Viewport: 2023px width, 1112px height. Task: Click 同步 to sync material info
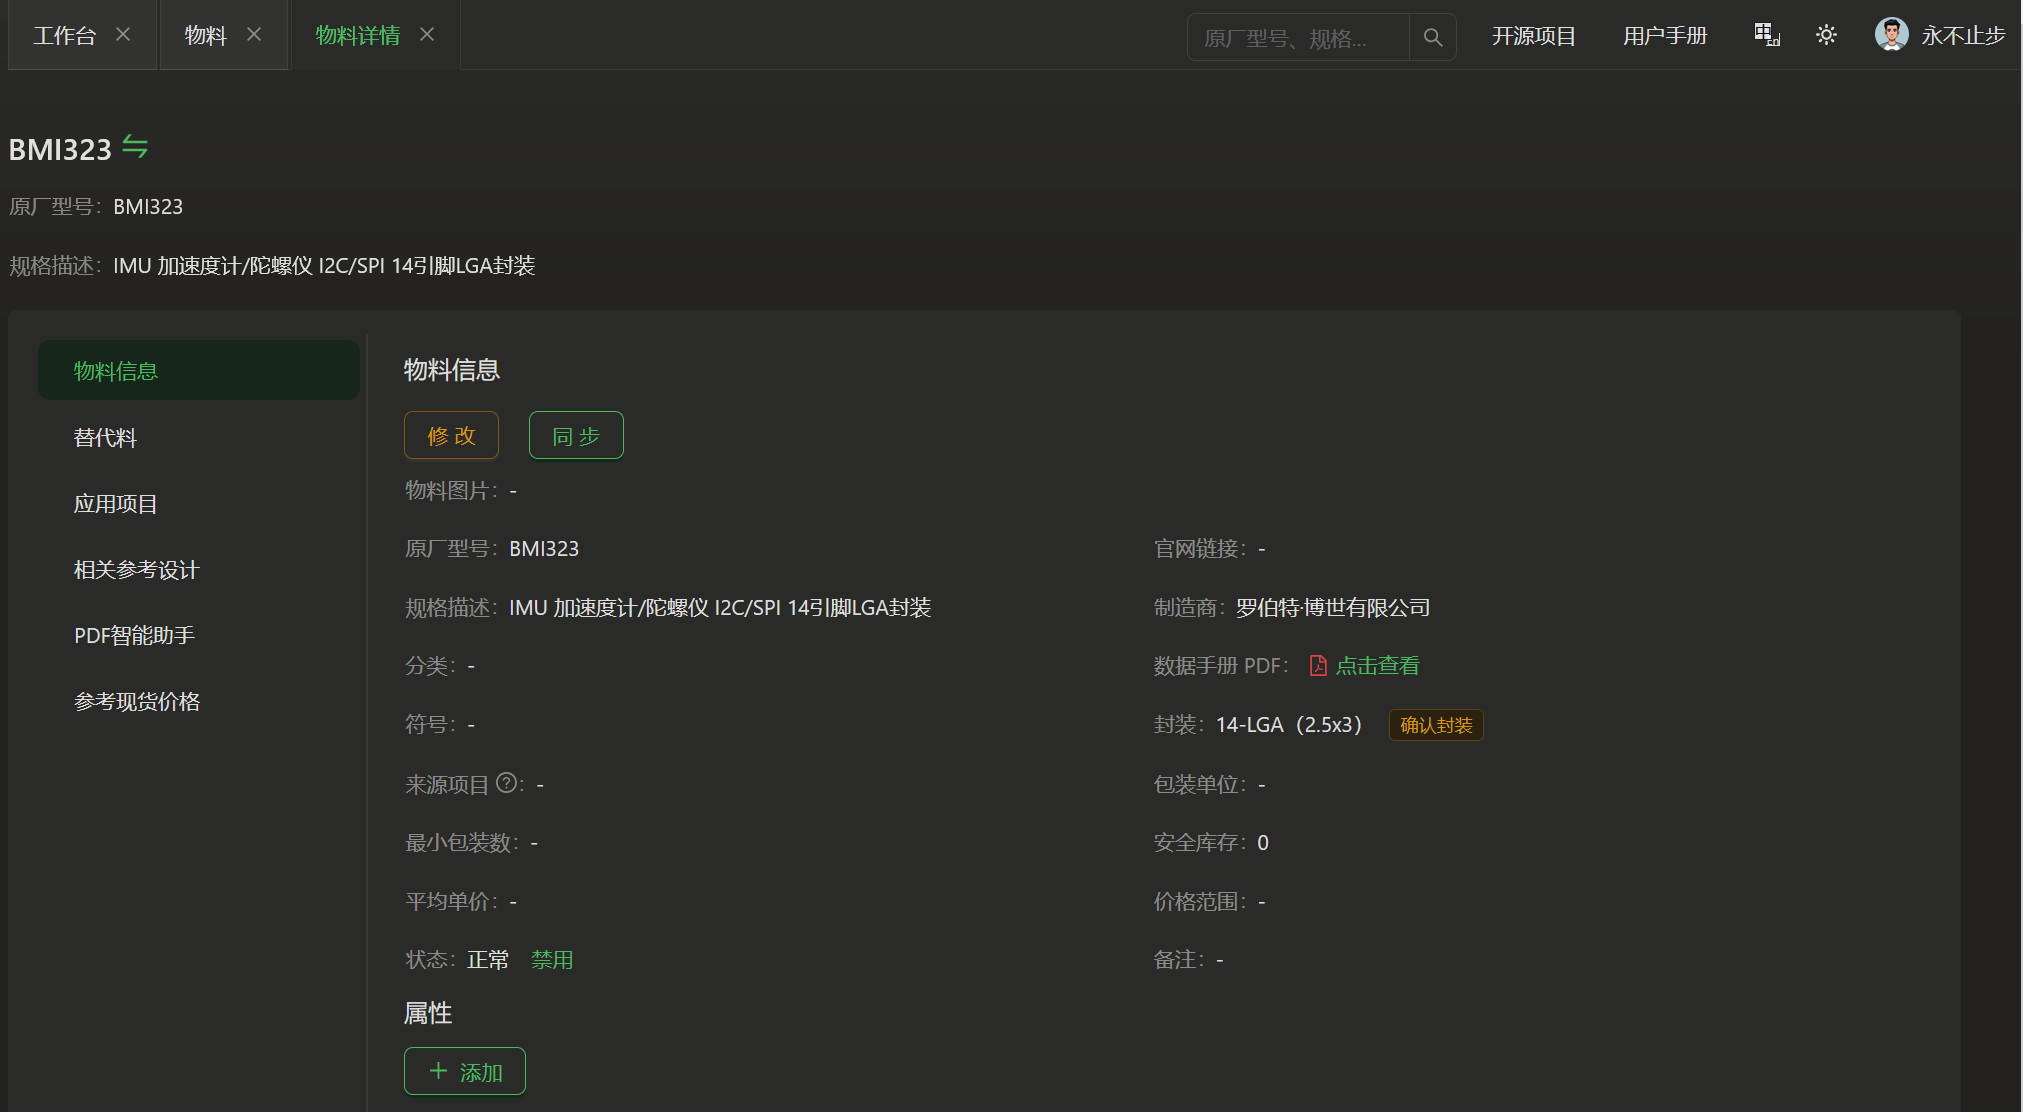(575, 435)
